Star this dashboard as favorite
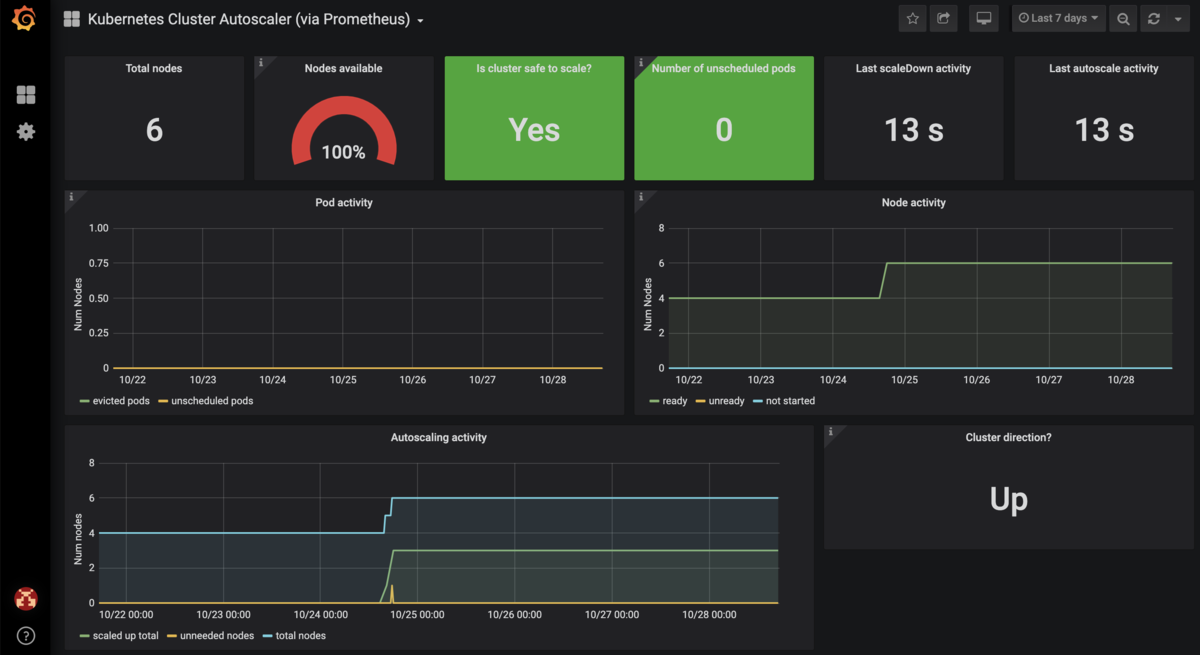 (x=912, y=19)
